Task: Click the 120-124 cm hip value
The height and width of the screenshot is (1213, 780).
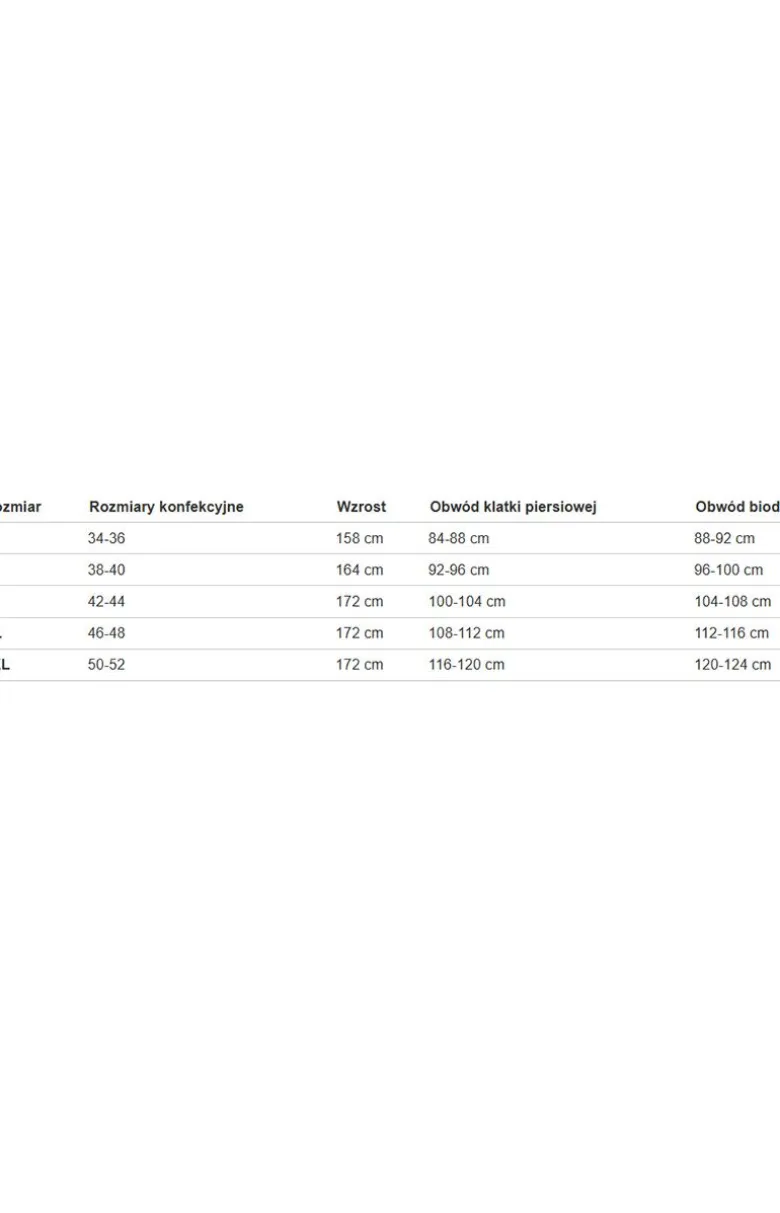Action: click(733, 664)
